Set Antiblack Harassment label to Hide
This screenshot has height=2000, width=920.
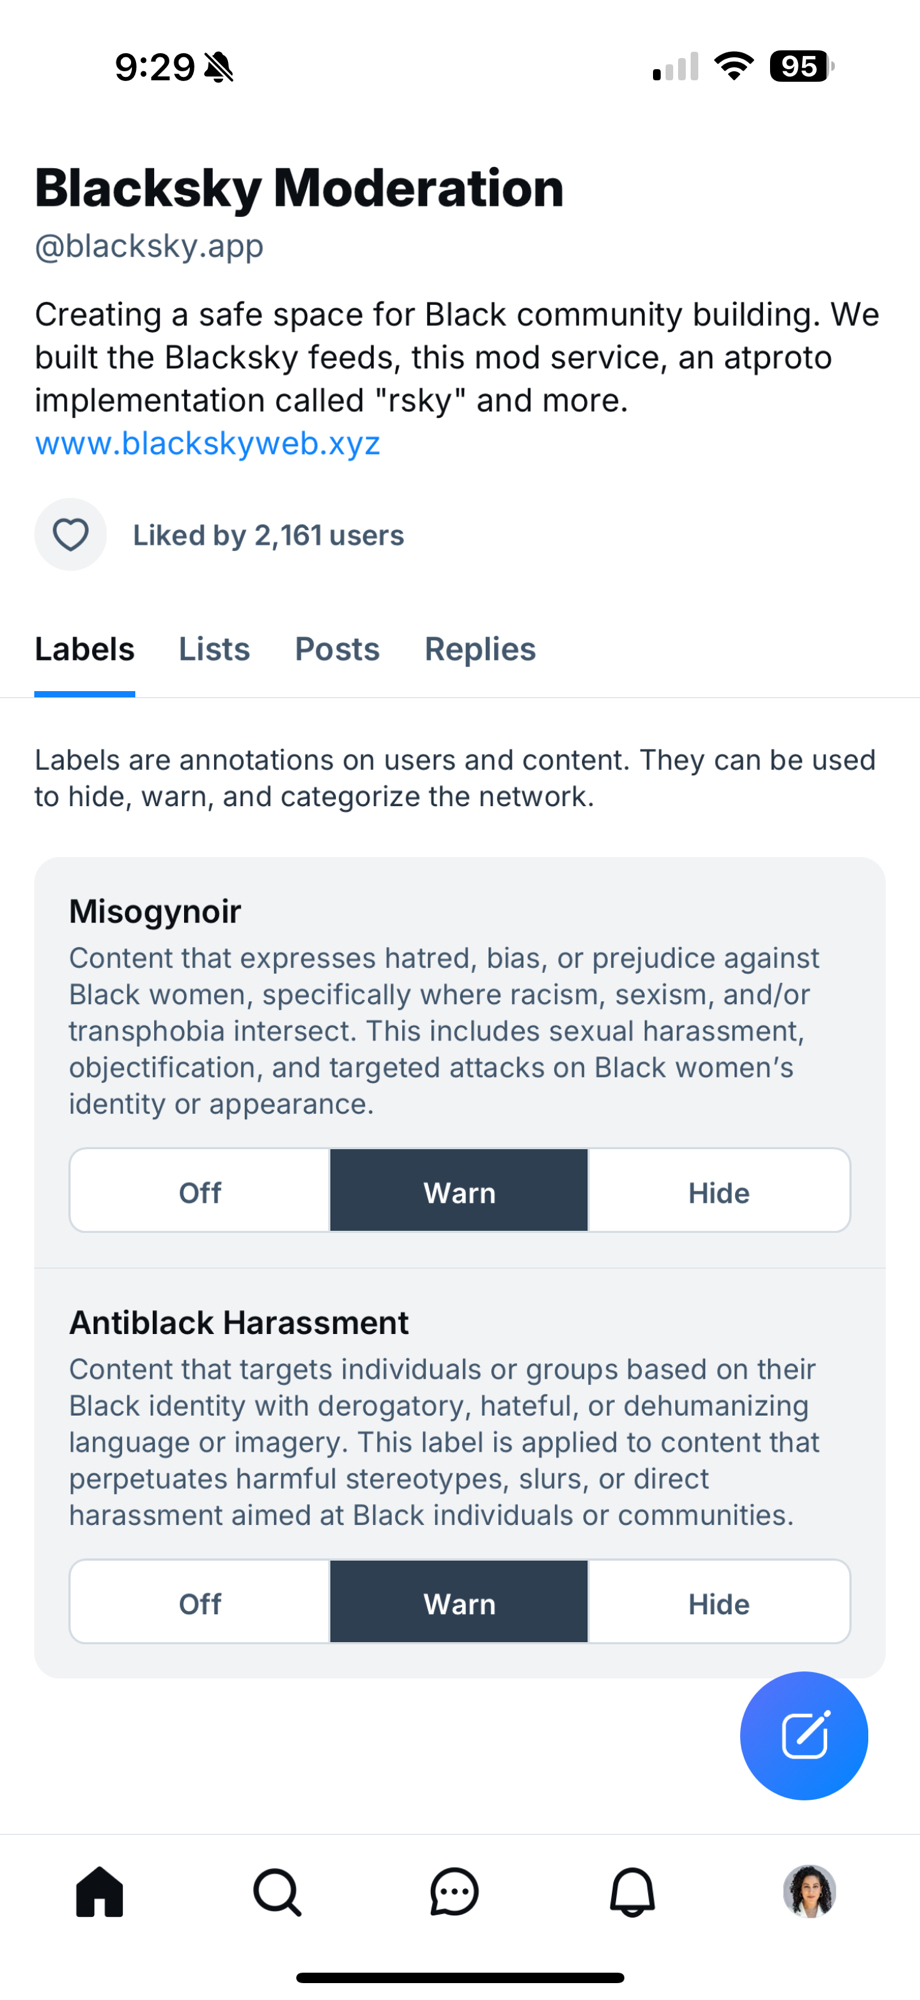pyautogui.click(x=718, y=1602)
